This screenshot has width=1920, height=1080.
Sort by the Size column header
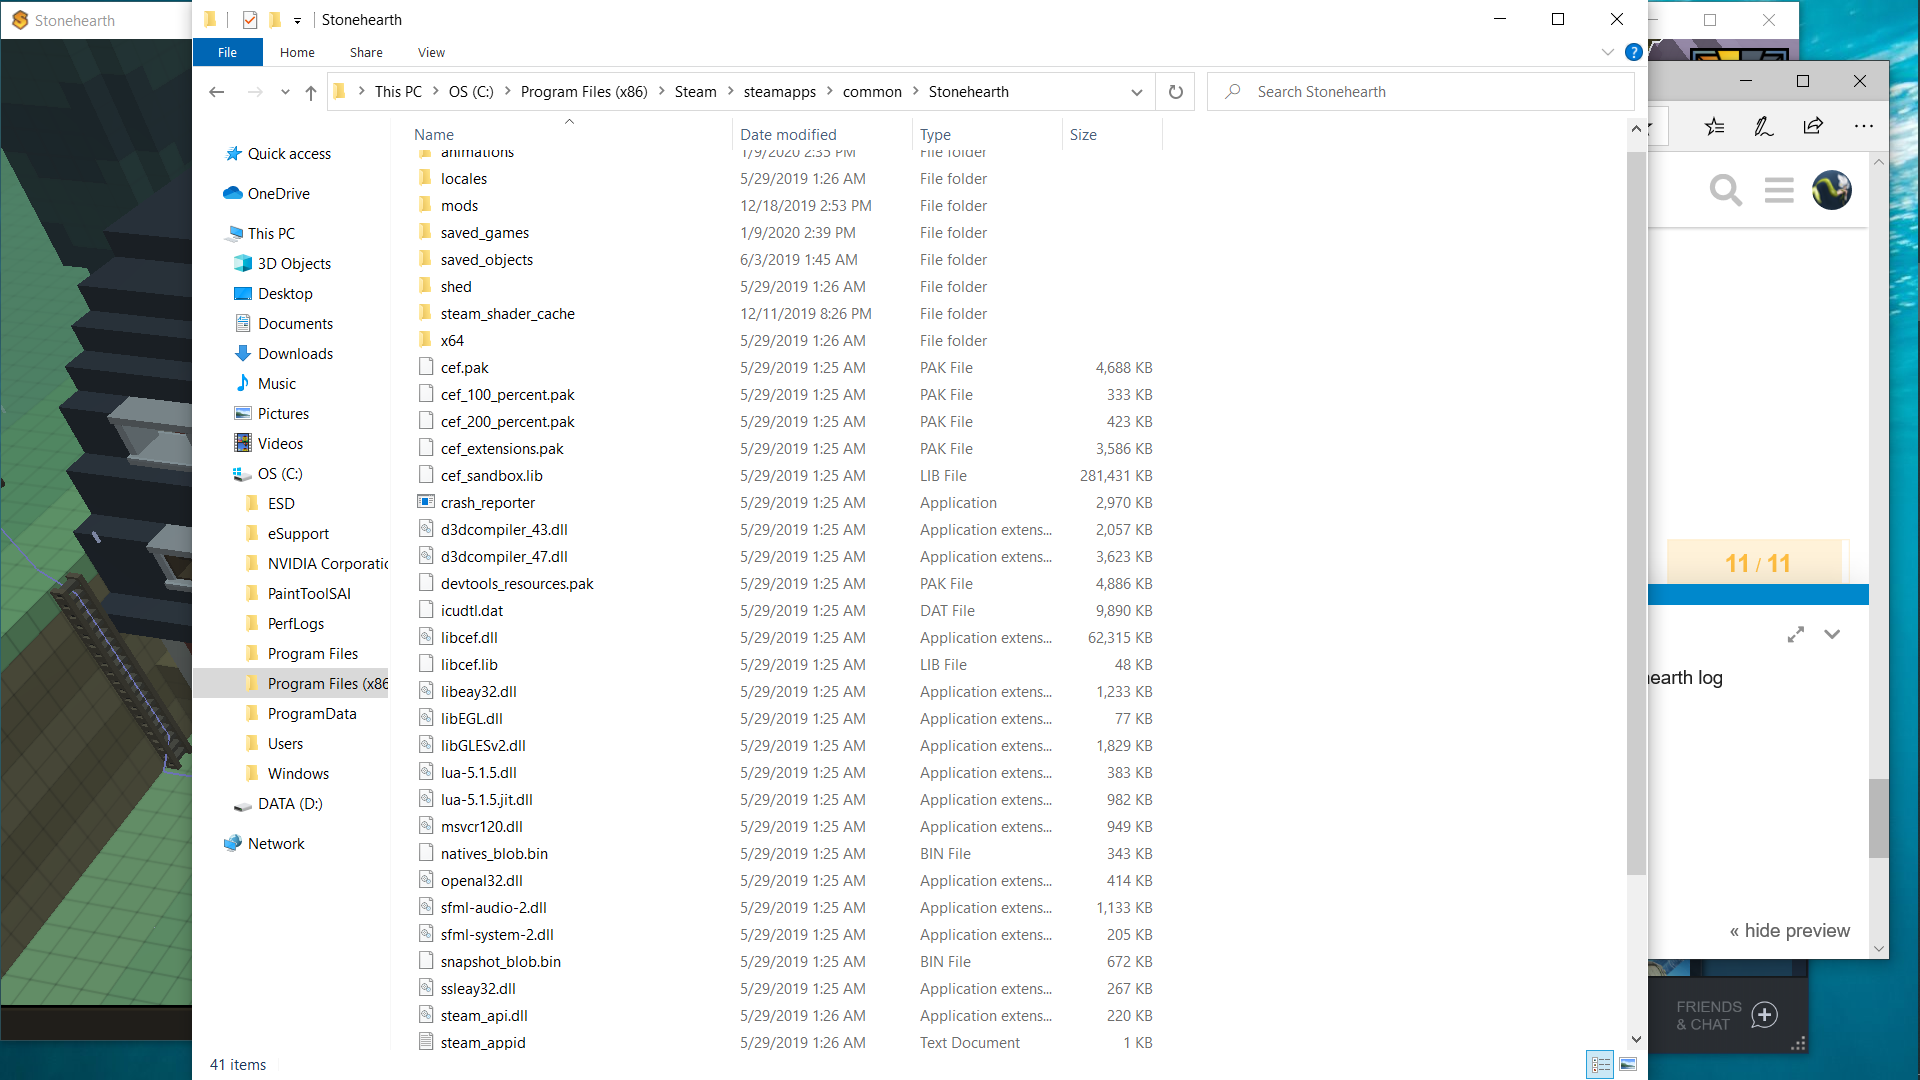(1083, 135)
